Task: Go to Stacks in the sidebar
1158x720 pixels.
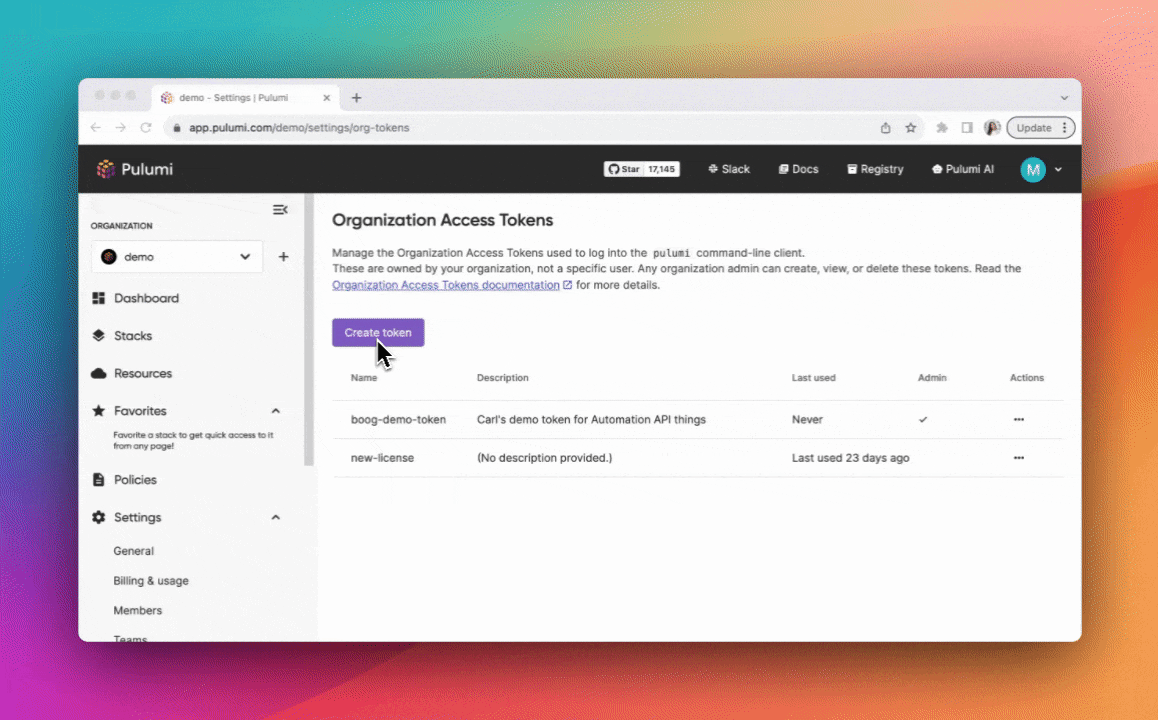Action: click(x=123, y=336)
